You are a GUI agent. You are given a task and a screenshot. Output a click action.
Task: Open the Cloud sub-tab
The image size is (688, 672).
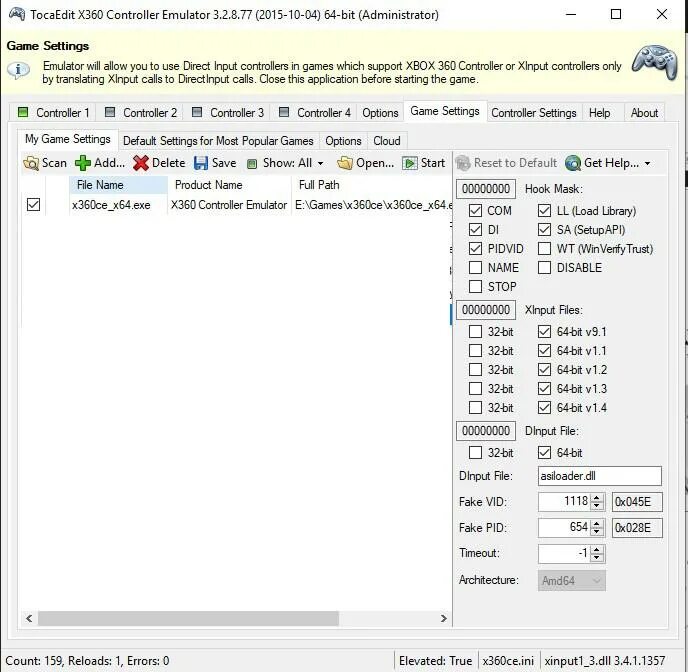tap(387, 141)
